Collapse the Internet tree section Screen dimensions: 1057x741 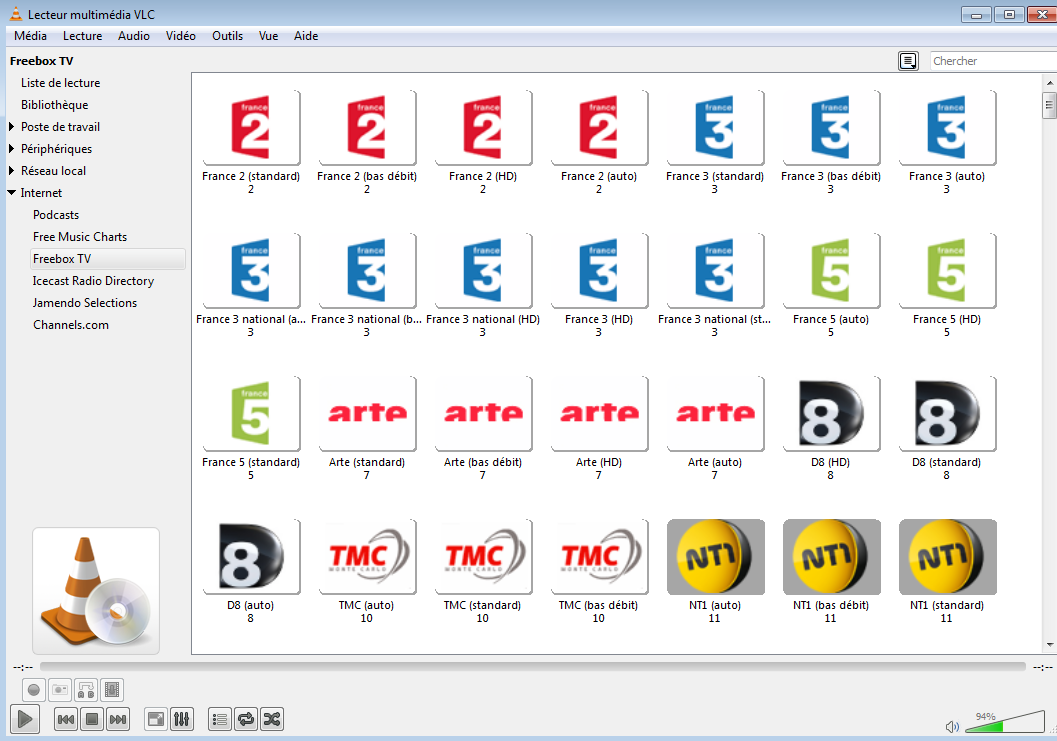click(x=12, y=193)
